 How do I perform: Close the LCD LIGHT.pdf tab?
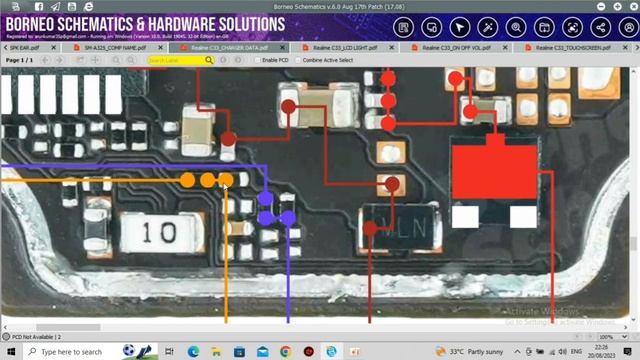[x=391, y=48]
